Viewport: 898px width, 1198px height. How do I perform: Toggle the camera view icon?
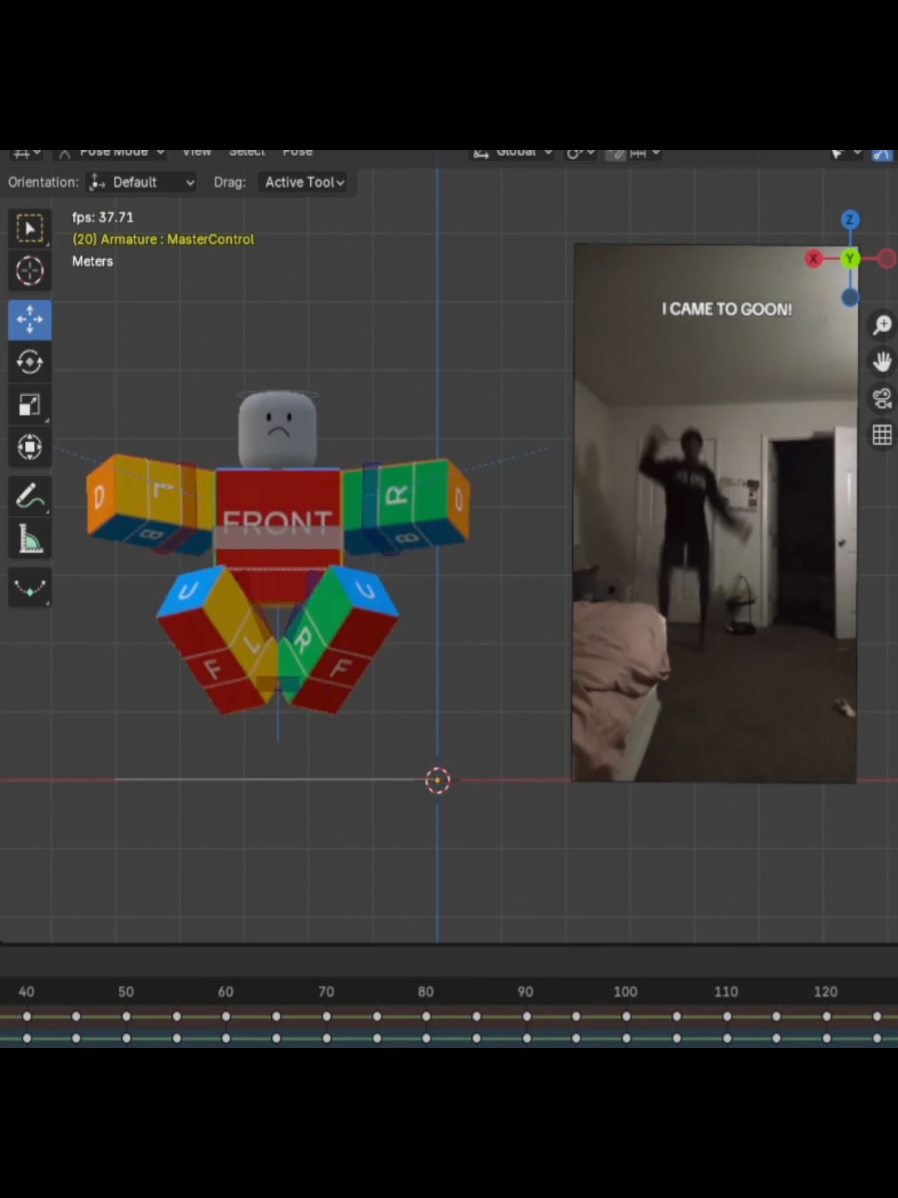click(x=882, y=398)
